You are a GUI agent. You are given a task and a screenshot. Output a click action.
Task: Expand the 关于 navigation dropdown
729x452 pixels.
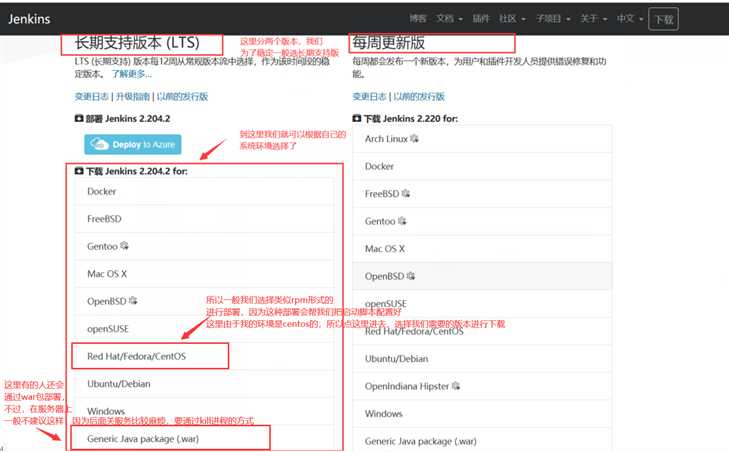point(593,19)
